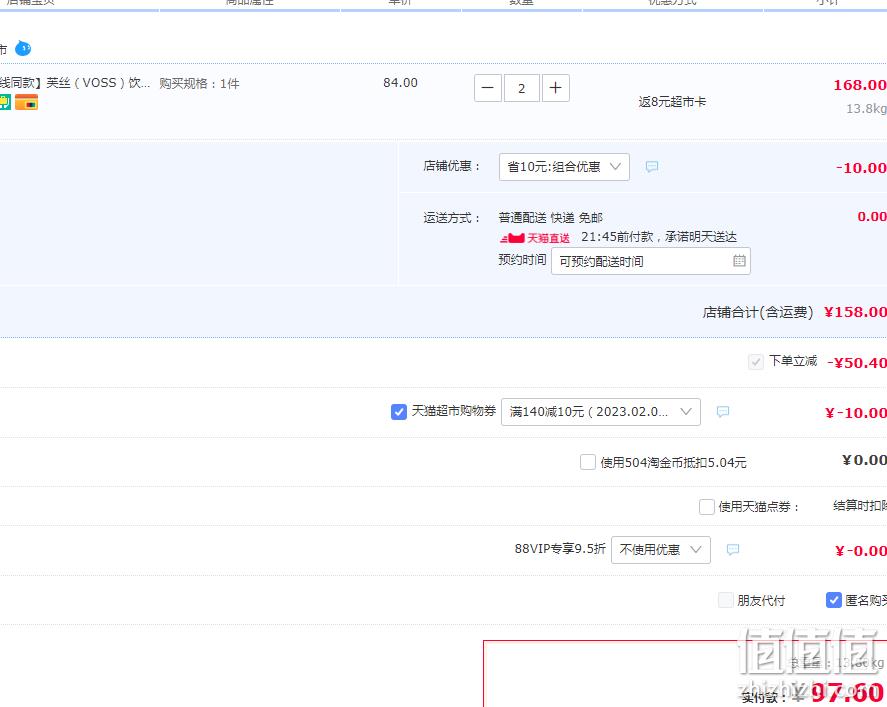Click the ¥-10.00 coupon discount amount
Screen dimensions: 887x707
(x=856, y=413)
